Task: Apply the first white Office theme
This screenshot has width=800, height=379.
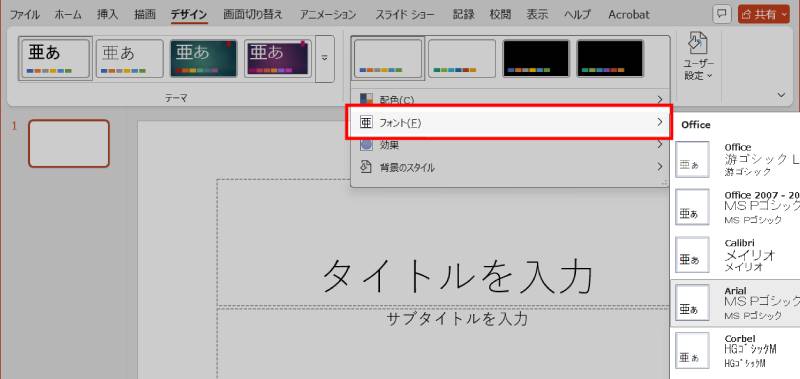Action: [x=56, y=59]
